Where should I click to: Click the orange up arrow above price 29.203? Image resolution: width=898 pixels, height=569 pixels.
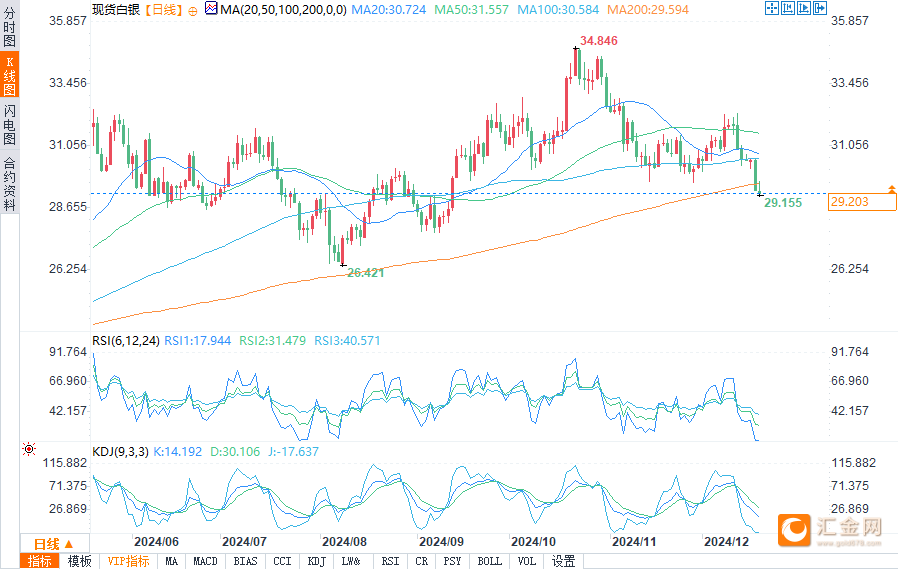[x=892, y=188]
